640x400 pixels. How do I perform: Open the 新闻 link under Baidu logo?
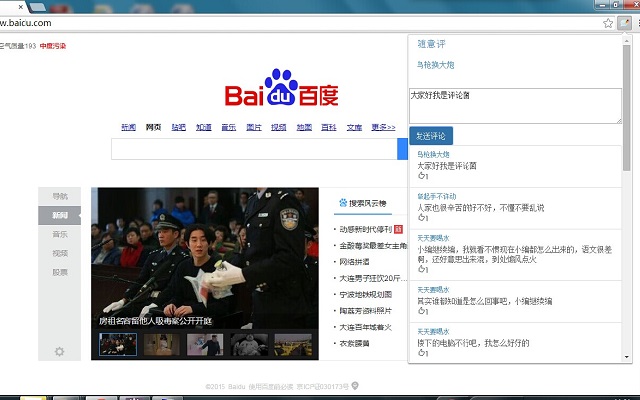(x=129, y=127)
